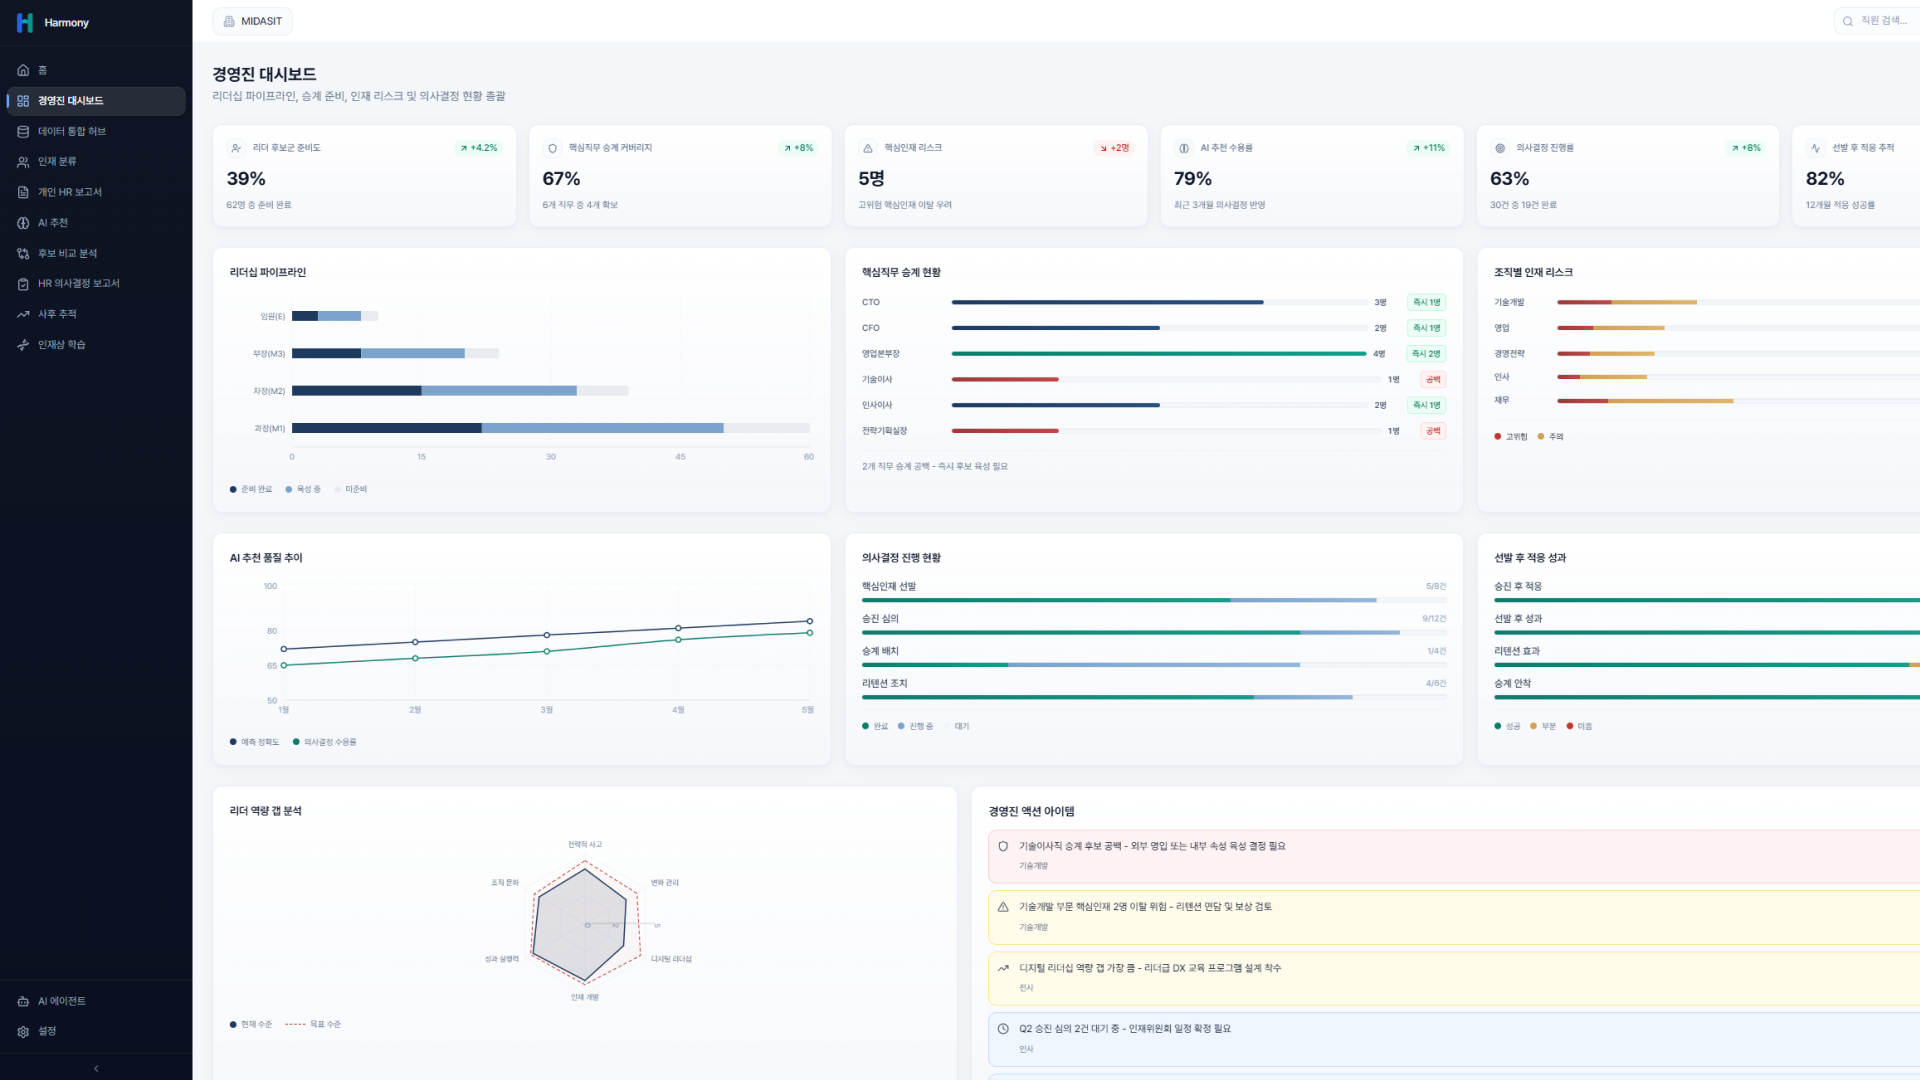The image size is (1920, 1080).
Task: Click the 인재 분류 people icon
Action: point(23,162)
